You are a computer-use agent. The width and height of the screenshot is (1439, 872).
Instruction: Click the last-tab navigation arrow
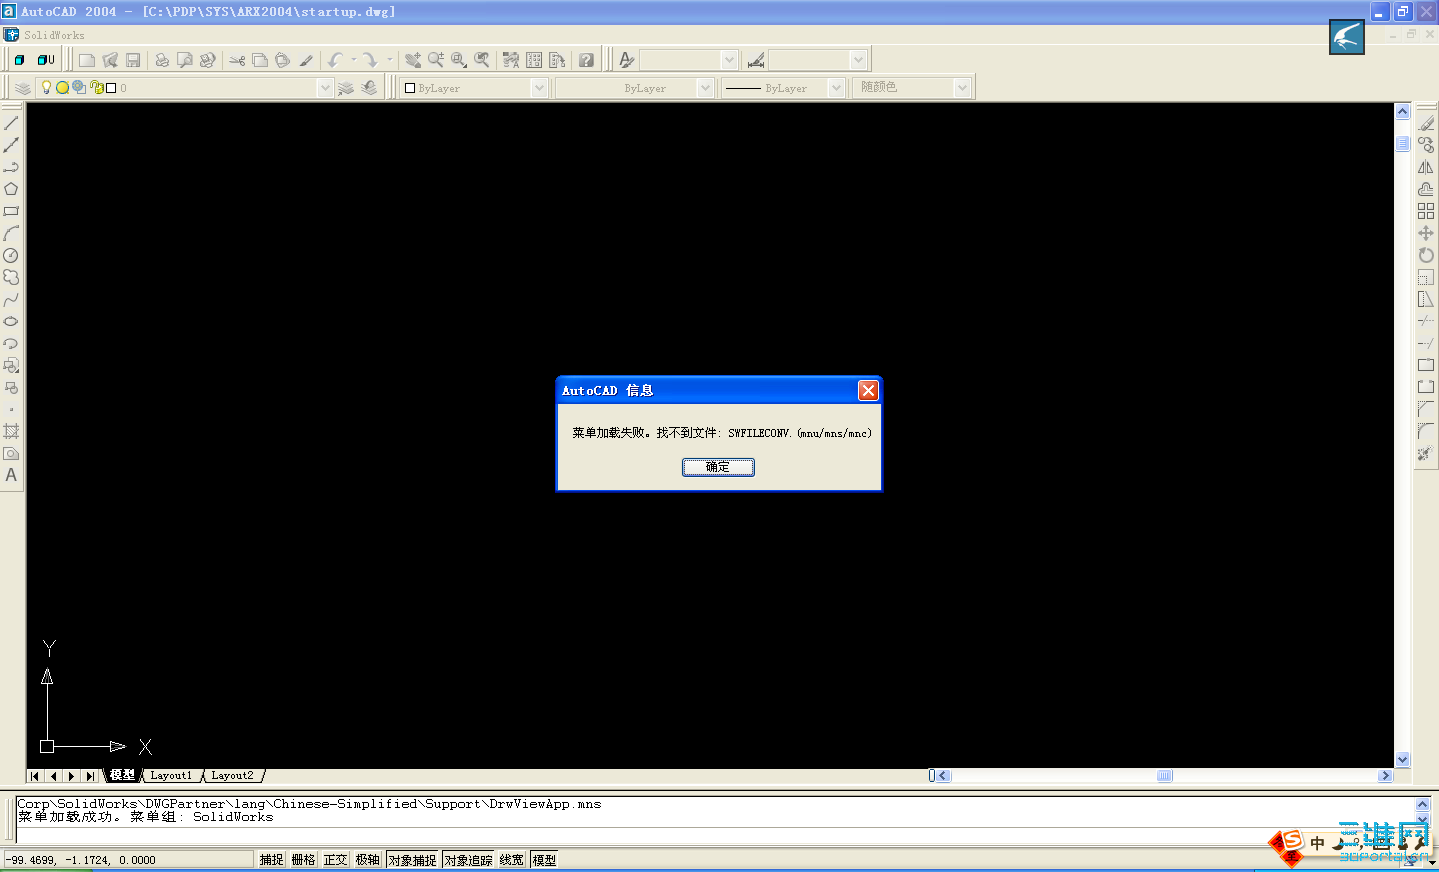pos(90,776)
